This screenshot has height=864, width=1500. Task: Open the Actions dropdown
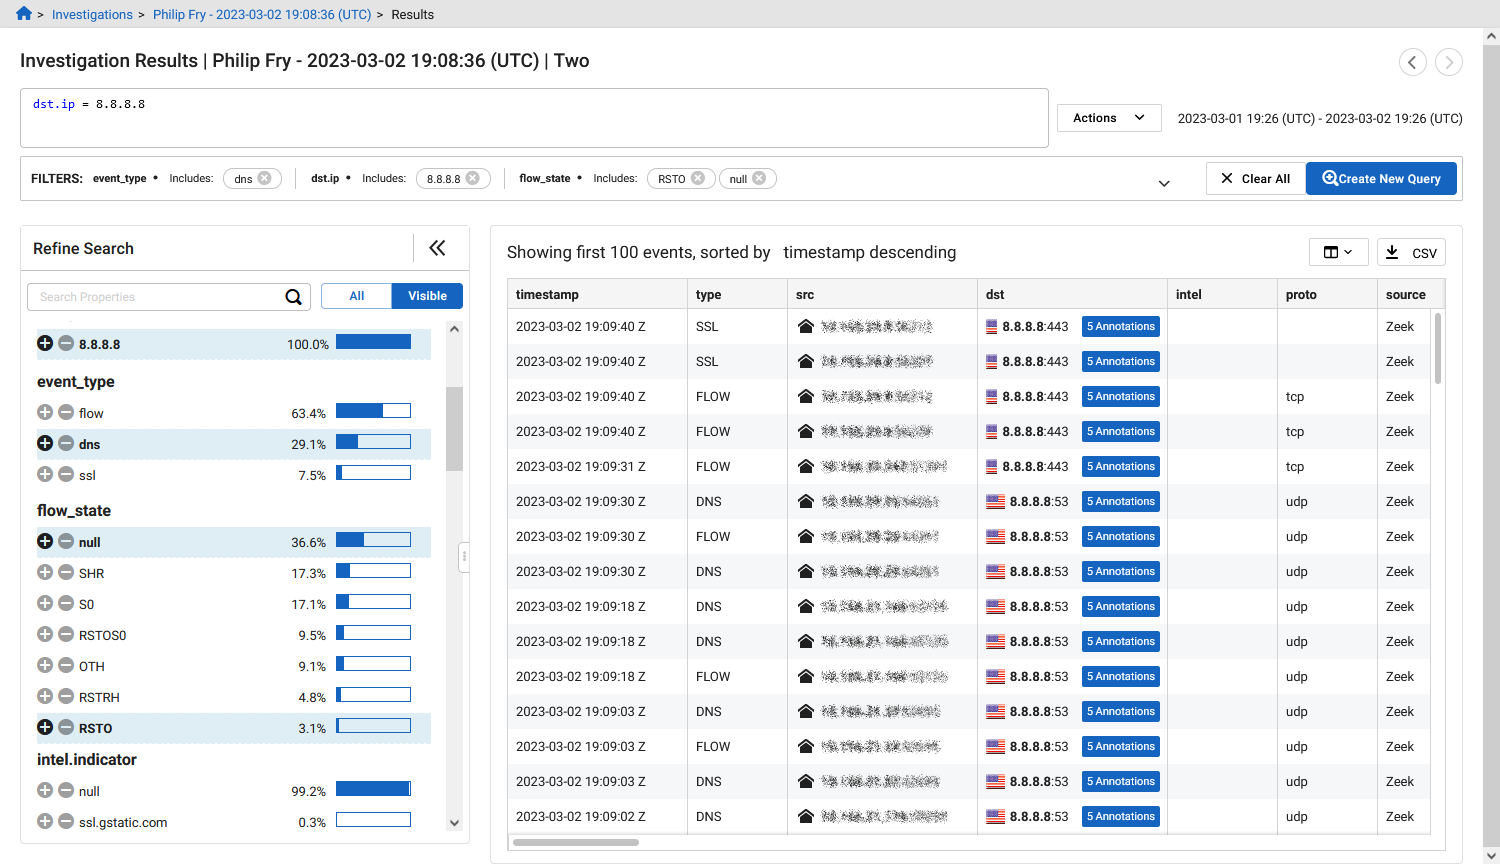1108,117
